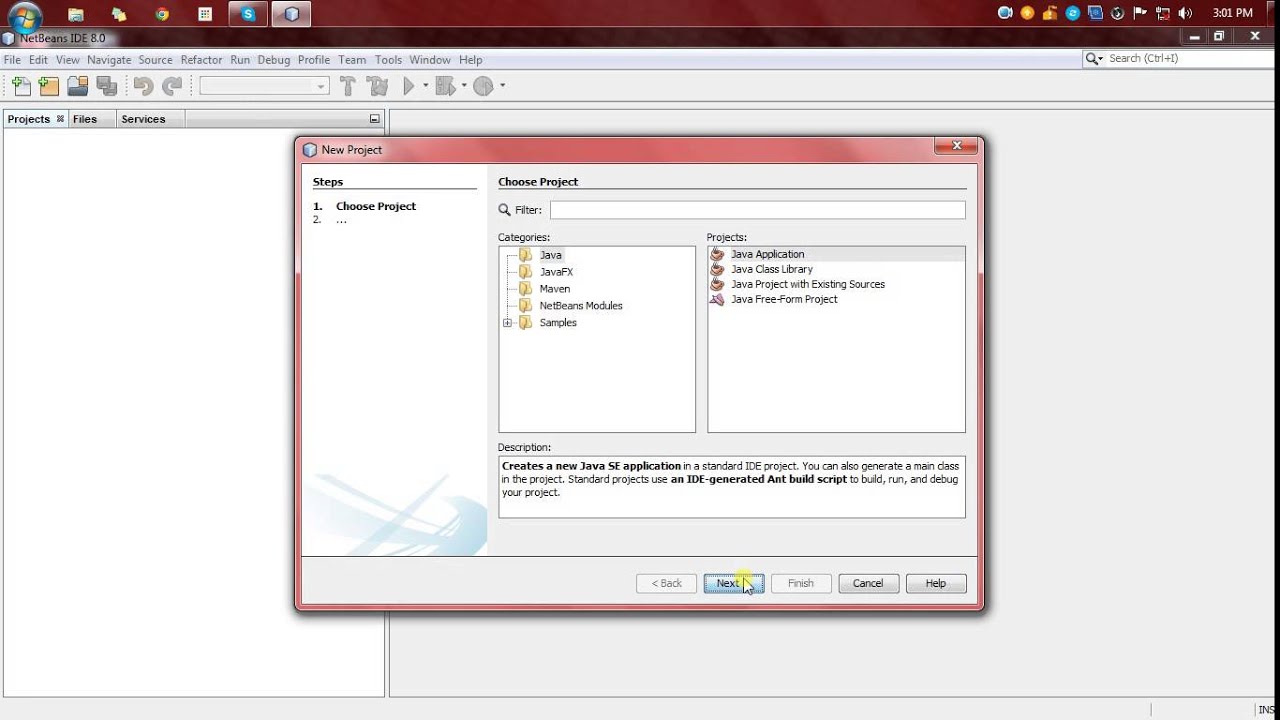The image size is (1280, 720).
Task: Select Java Class Library project type
Action: coord(771,269)
